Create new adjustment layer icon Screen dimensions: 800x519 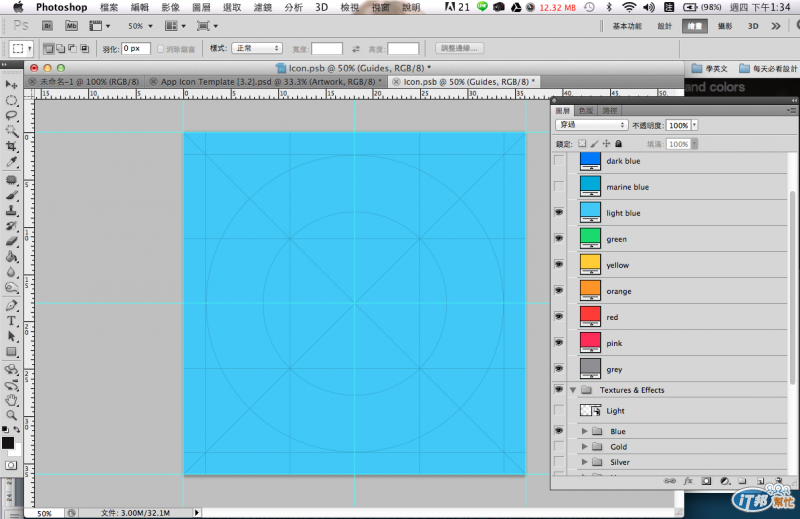[x=724, y=481]
